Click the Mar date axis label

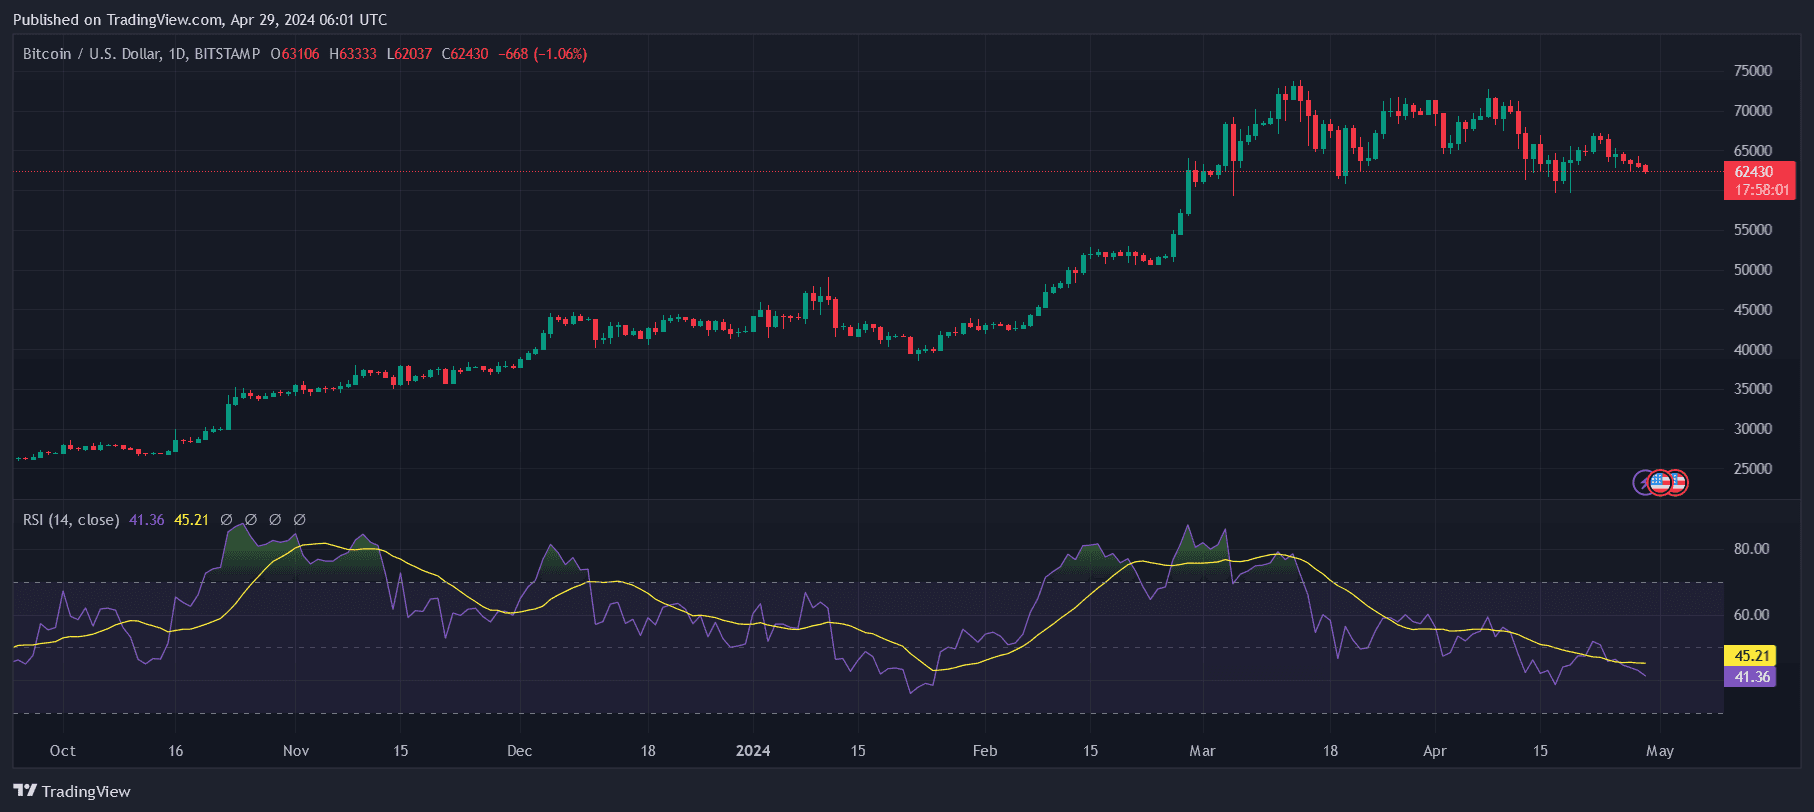(x=1203, y=751)
